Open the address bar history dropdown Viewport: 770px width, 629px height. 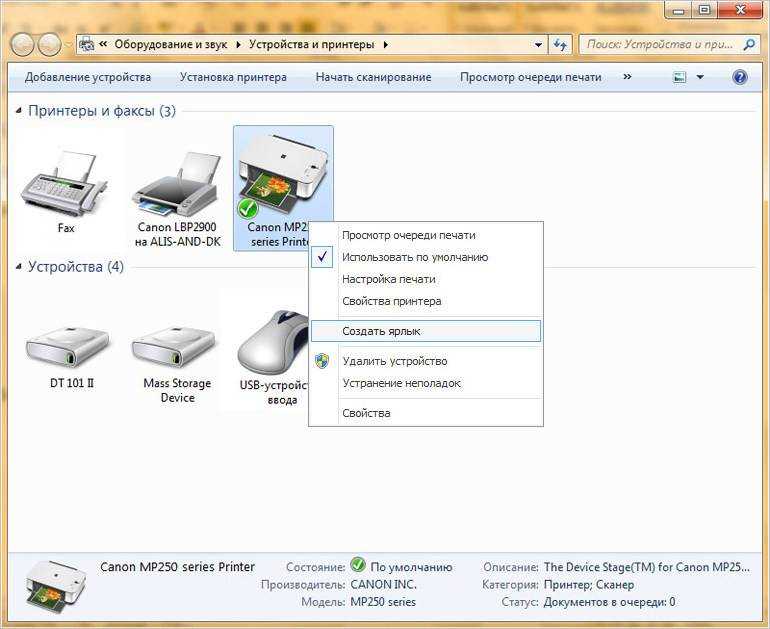tap(539, 45)
